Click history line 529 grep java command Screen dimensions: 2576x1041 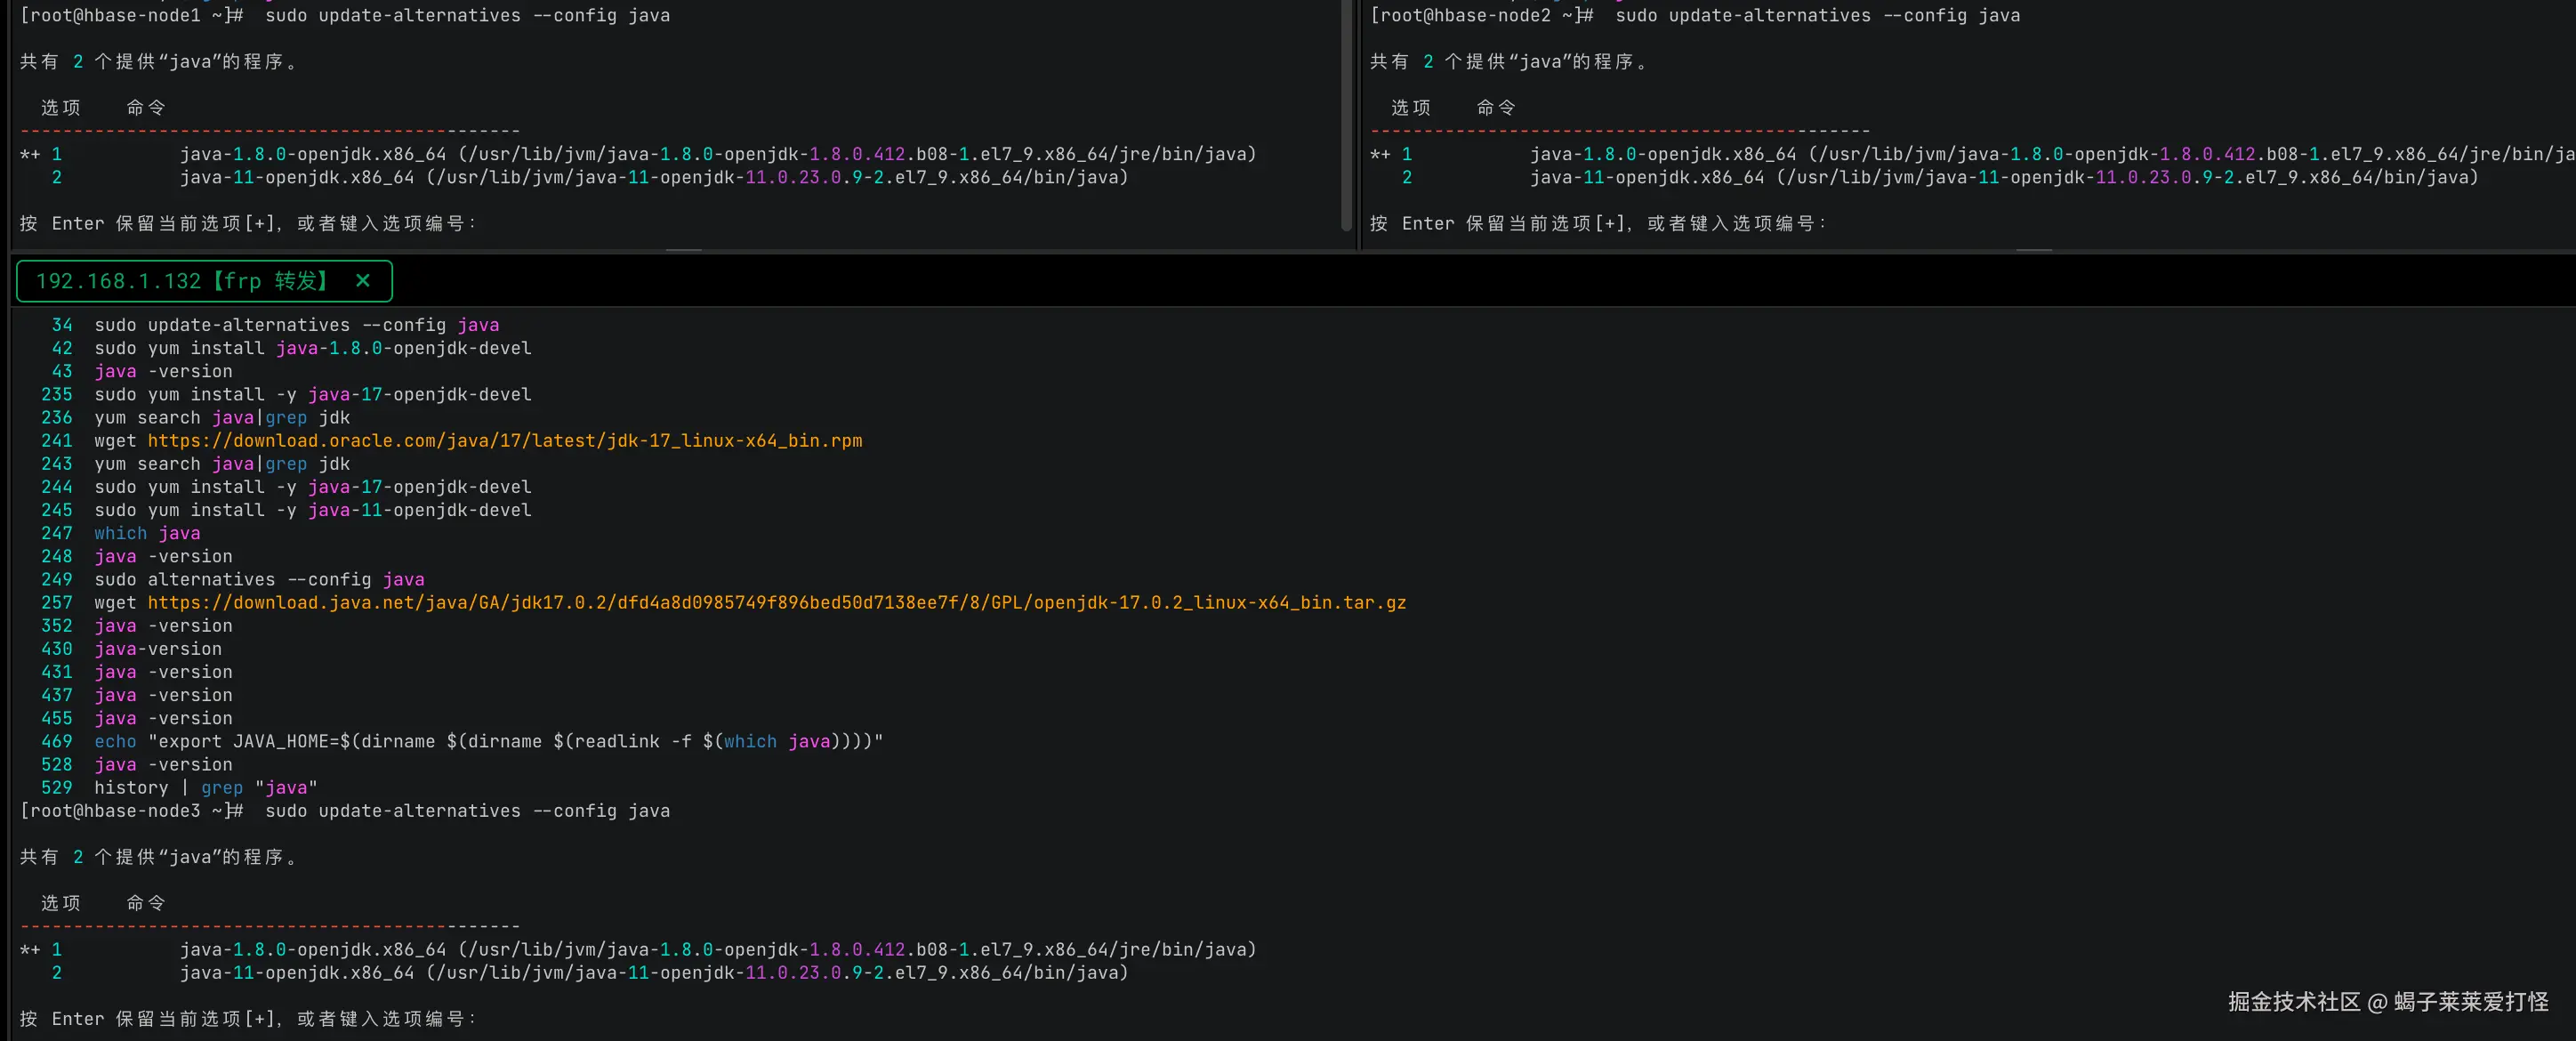[x=205, y=788]
